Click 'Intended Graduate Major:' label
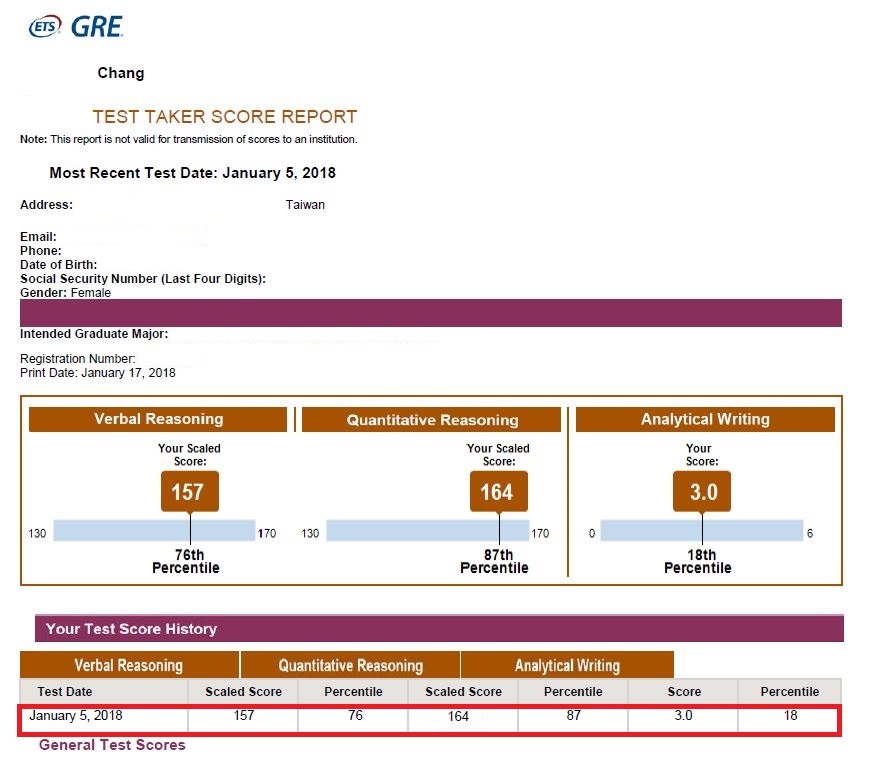 (x=94, y=334)
